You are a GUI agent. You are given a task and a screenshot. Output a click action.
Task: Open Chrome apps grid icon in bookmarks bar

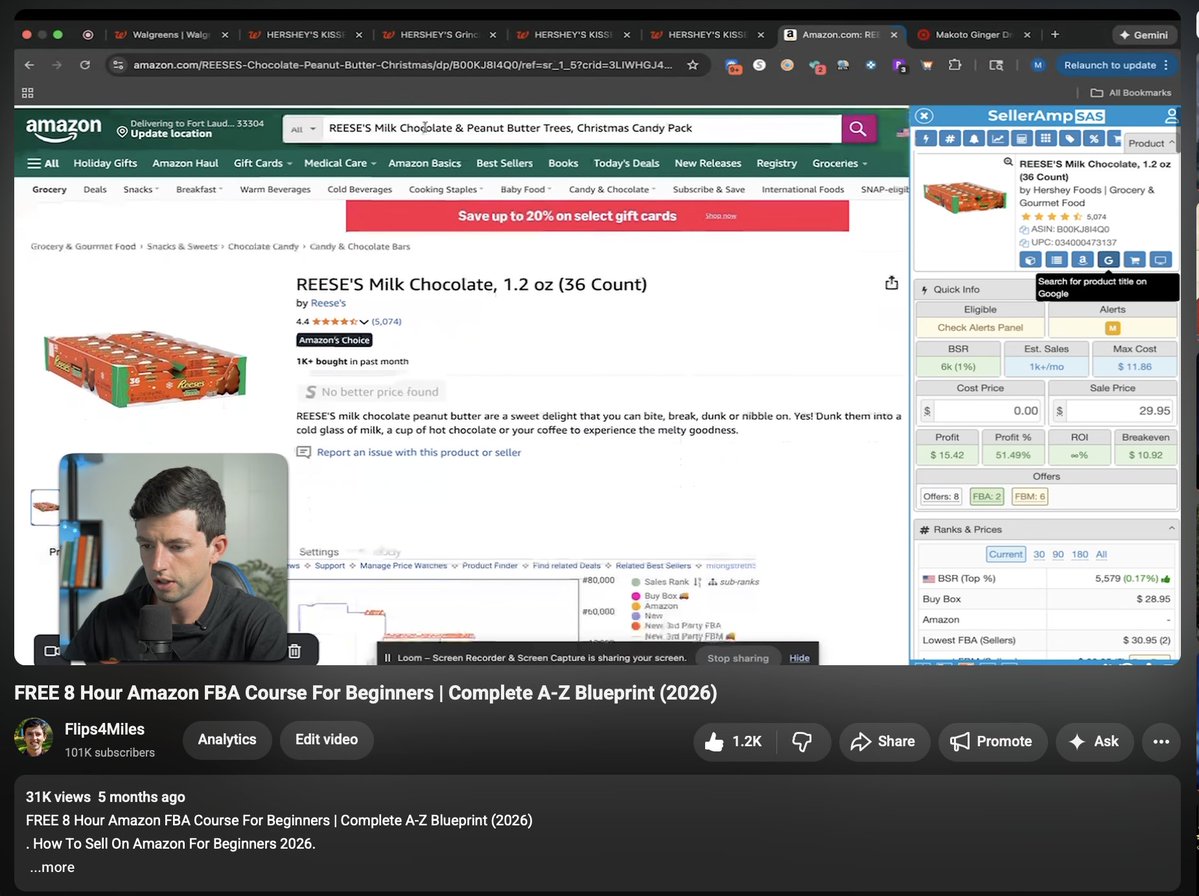28,93
